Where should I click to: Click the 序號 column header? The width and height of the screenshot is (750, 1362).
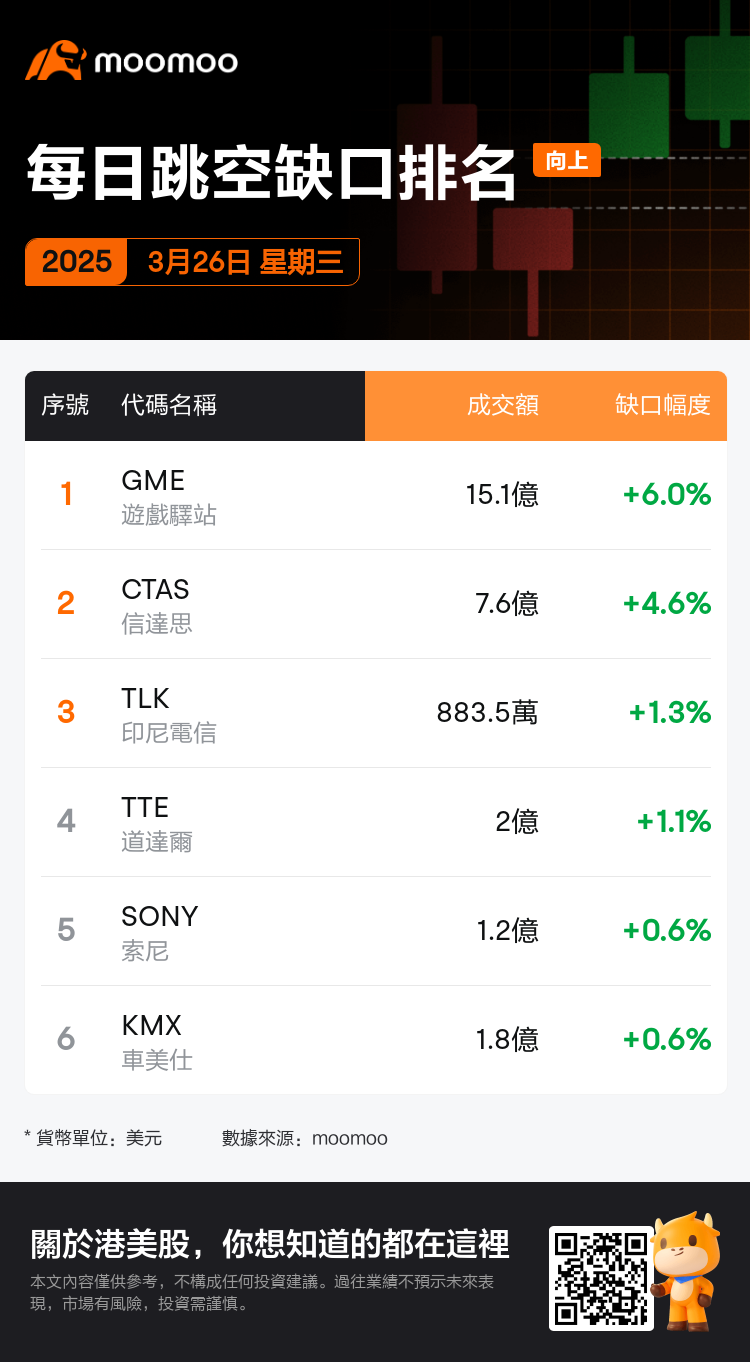(65, 405)
